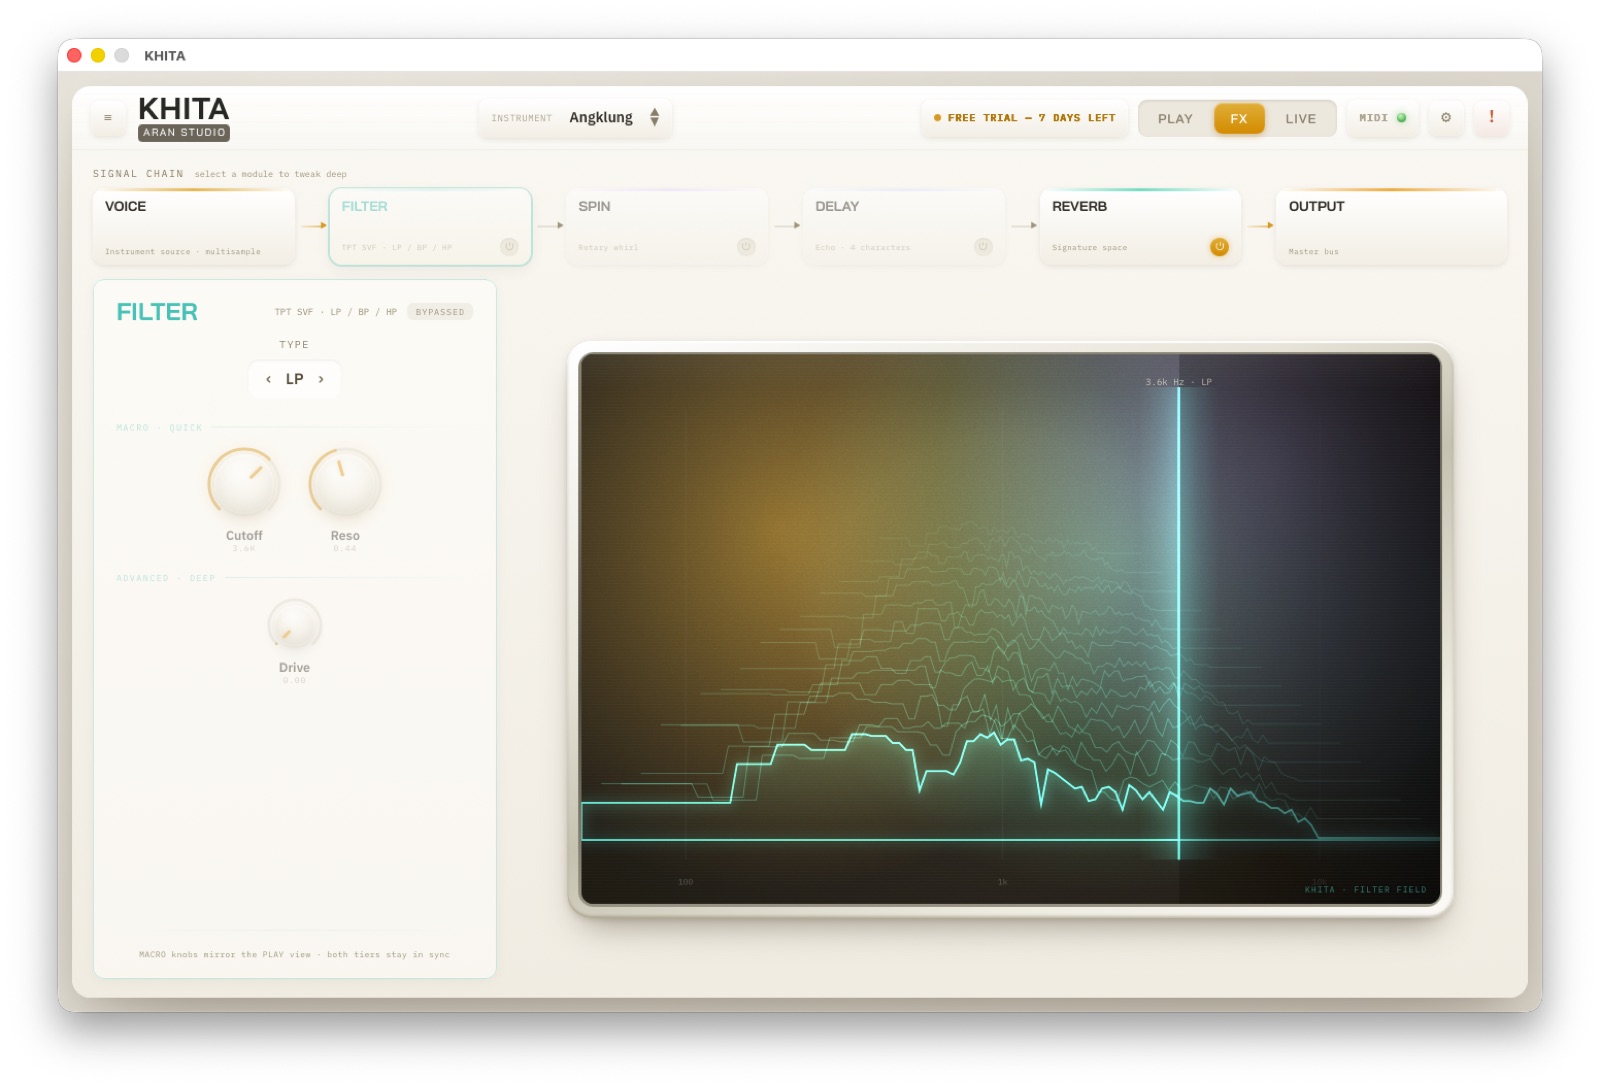Select the DELAY module card

point(904,227)
